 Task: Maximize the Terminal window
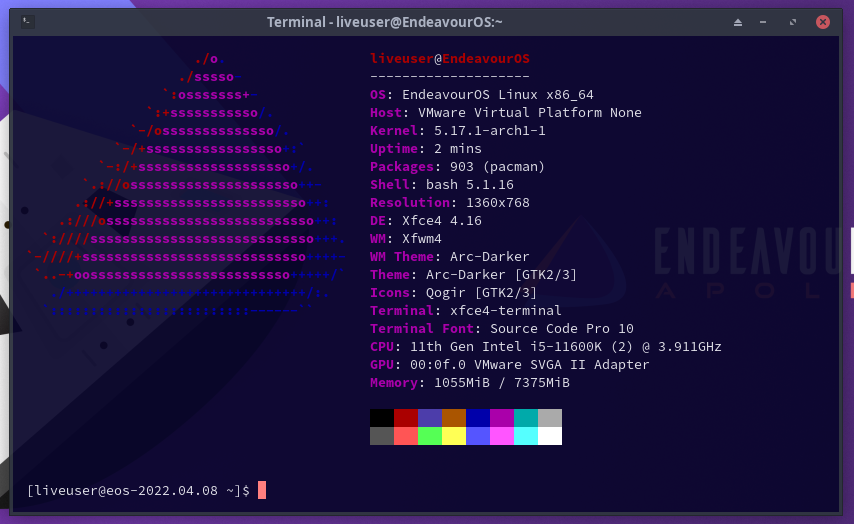click(x=792, y=22)
